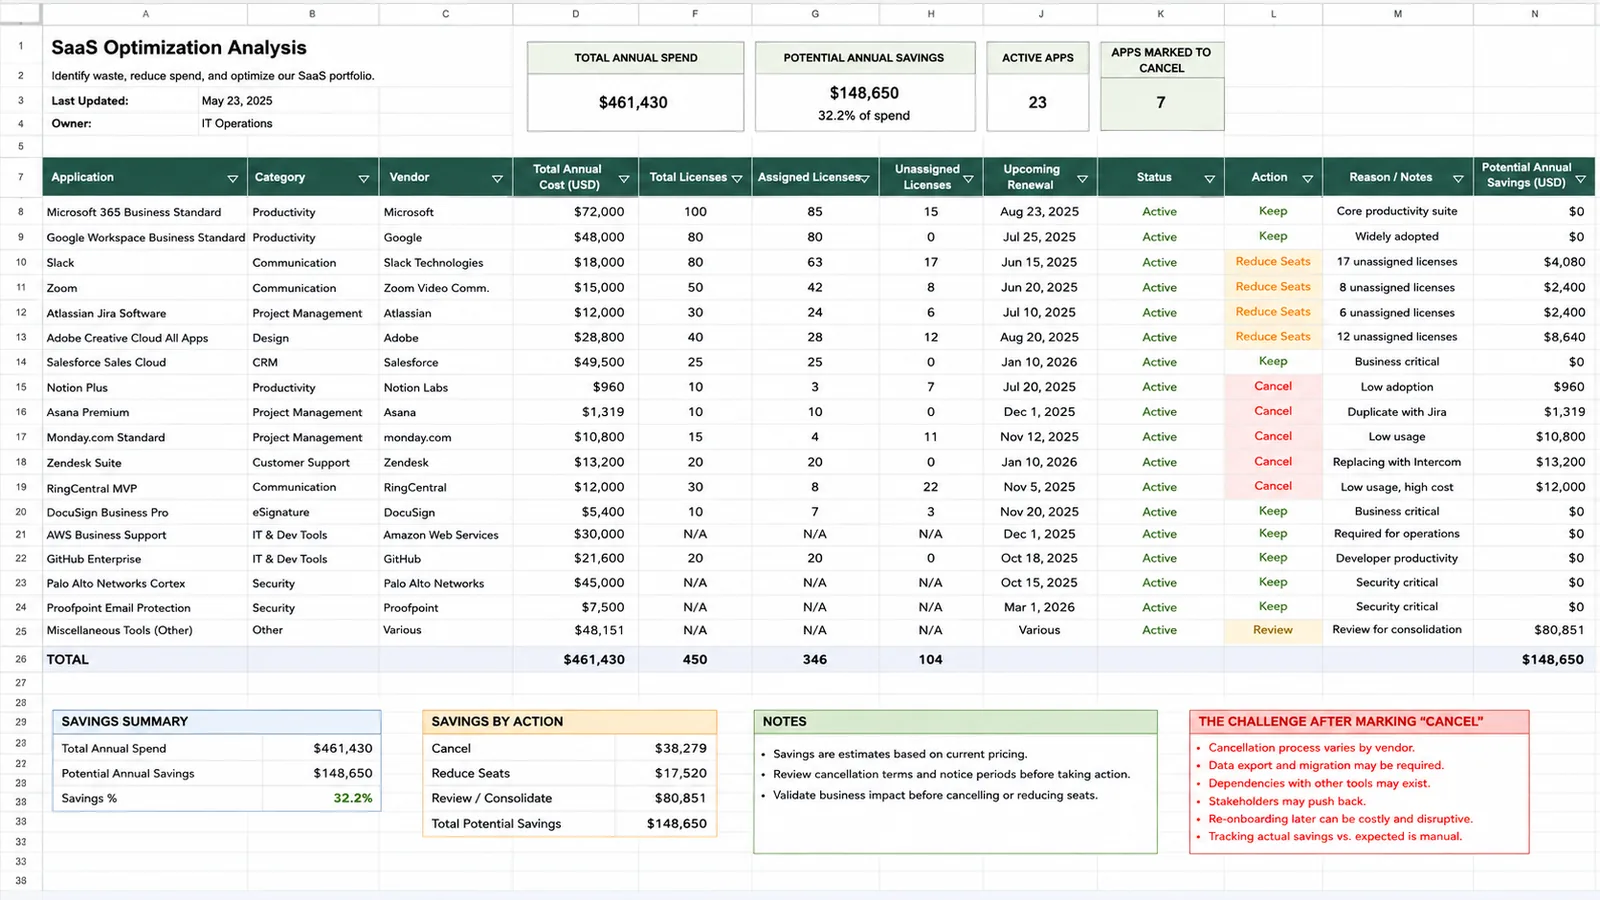1600x900 pixels.
Task: Select column A header
Action: tap(145, 14)
